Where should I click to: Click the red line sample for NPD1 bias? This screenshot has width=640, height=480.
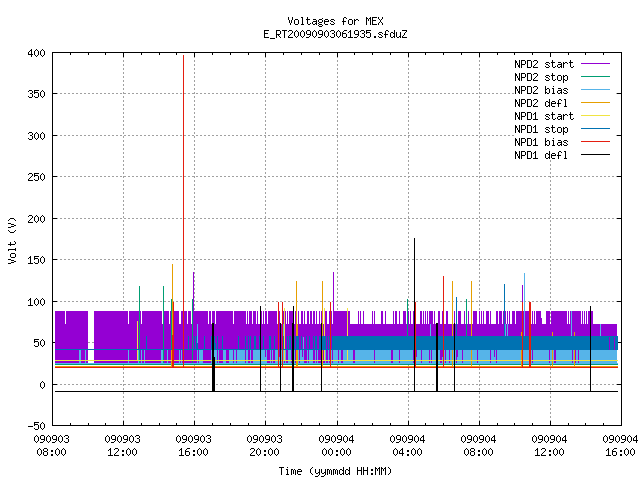595,142
